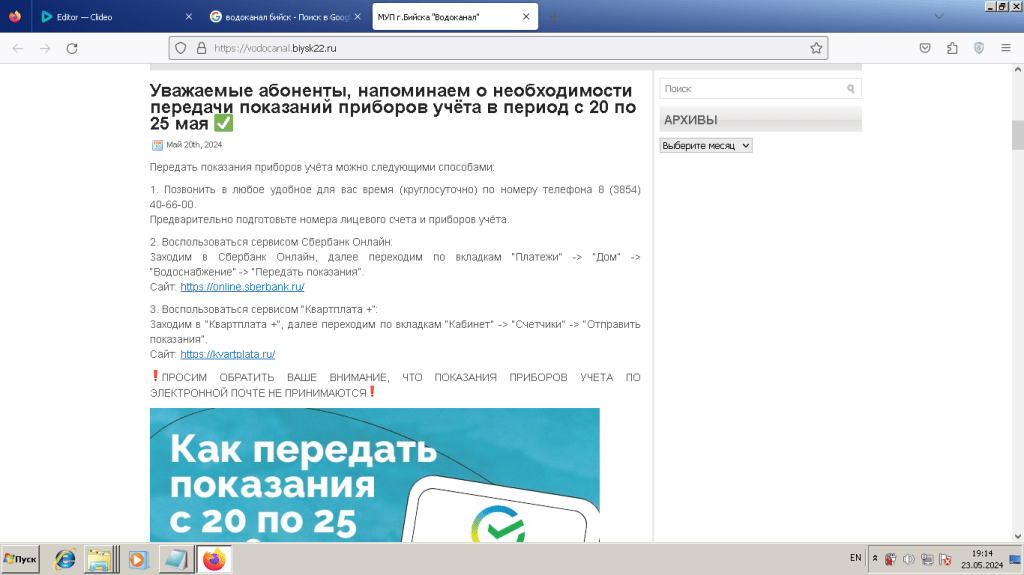Click the search magnifier icon in Поиск box
Image resolution: width=1024 pixels, height=575 pixels.
coord(851,89)
